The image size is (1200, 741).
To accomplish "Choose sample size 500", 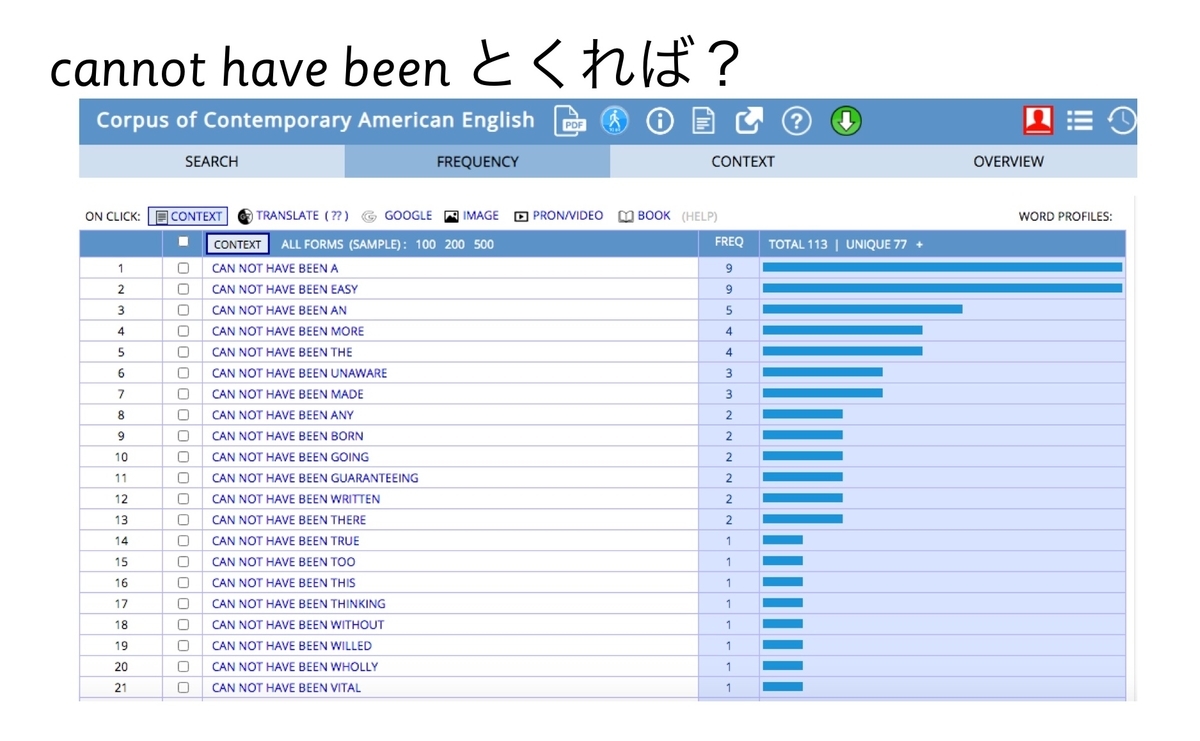I will coord(484,244).
